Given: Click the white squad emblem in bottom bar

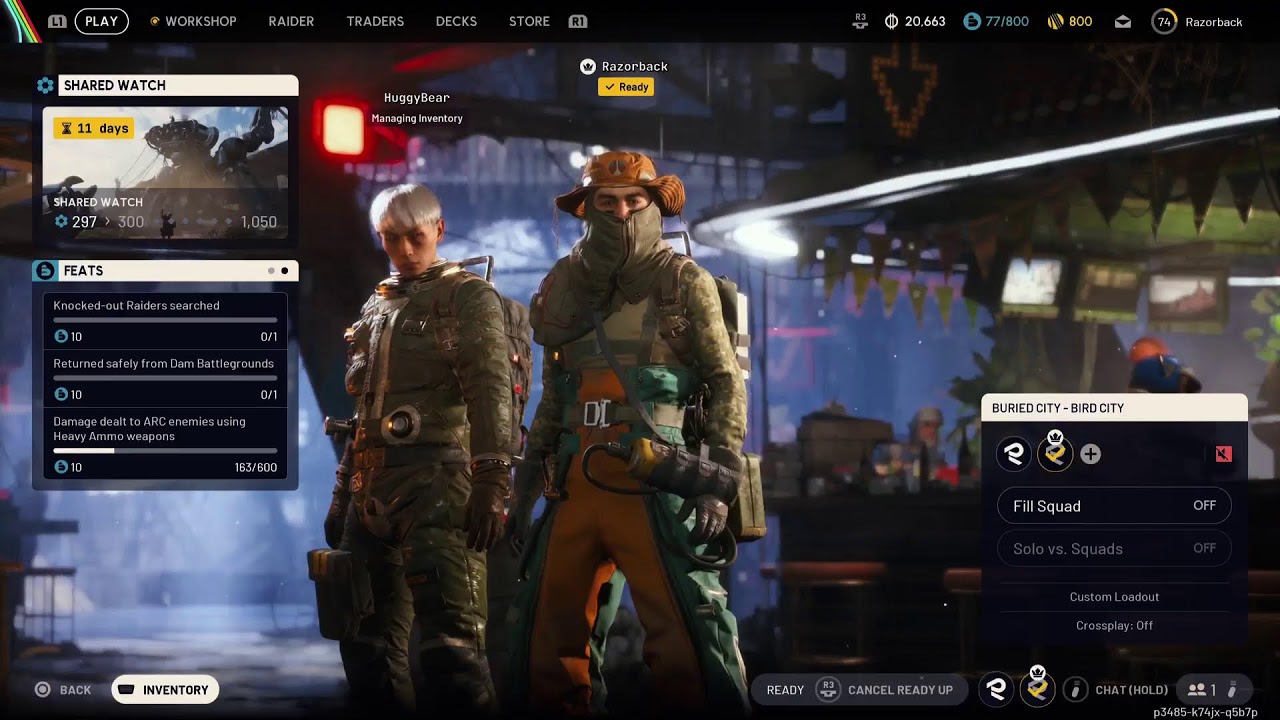Looking at the screenshot, I should click(996, 689).
